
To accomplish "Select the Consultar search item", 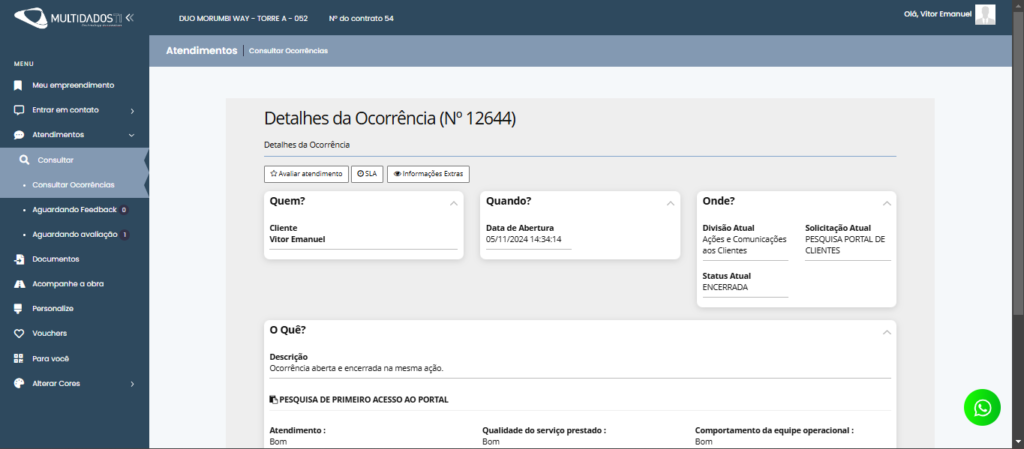I will [x=55, y=160].
